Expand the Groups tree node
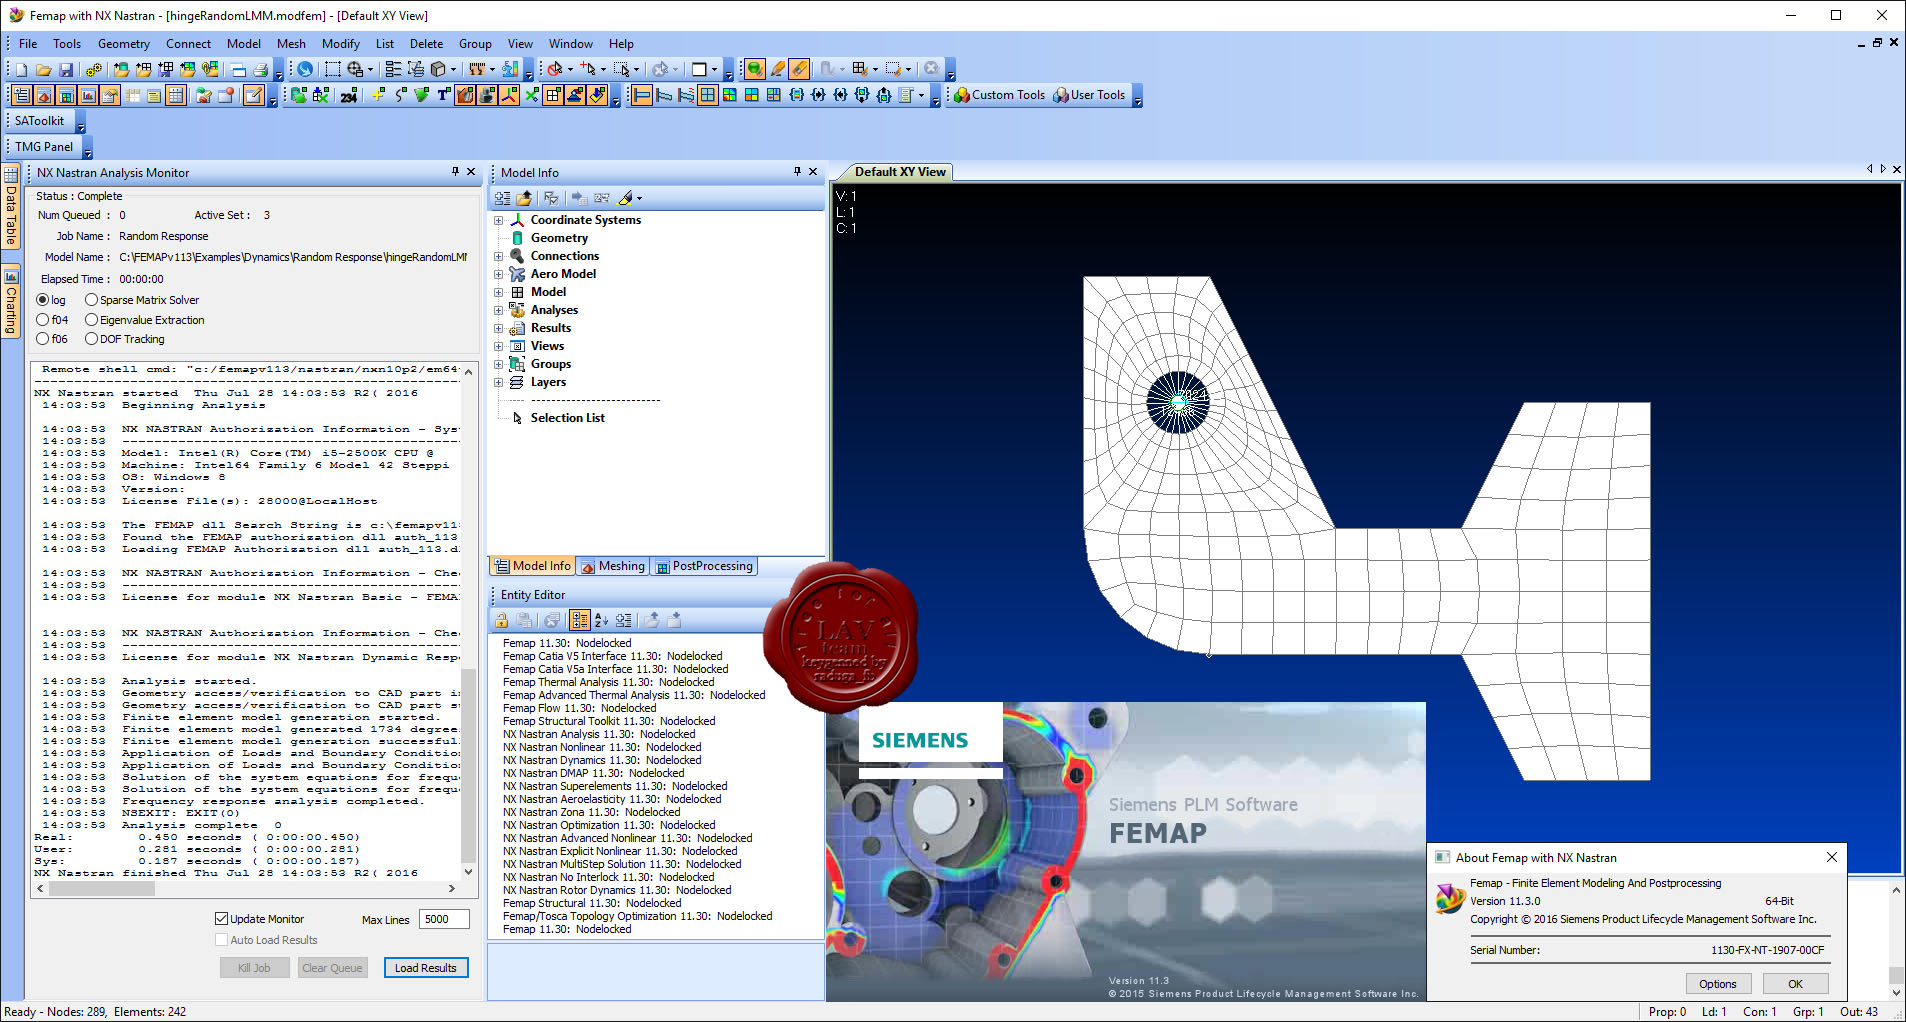Screen dimensions: 1906x1022 tap(498, 364)
